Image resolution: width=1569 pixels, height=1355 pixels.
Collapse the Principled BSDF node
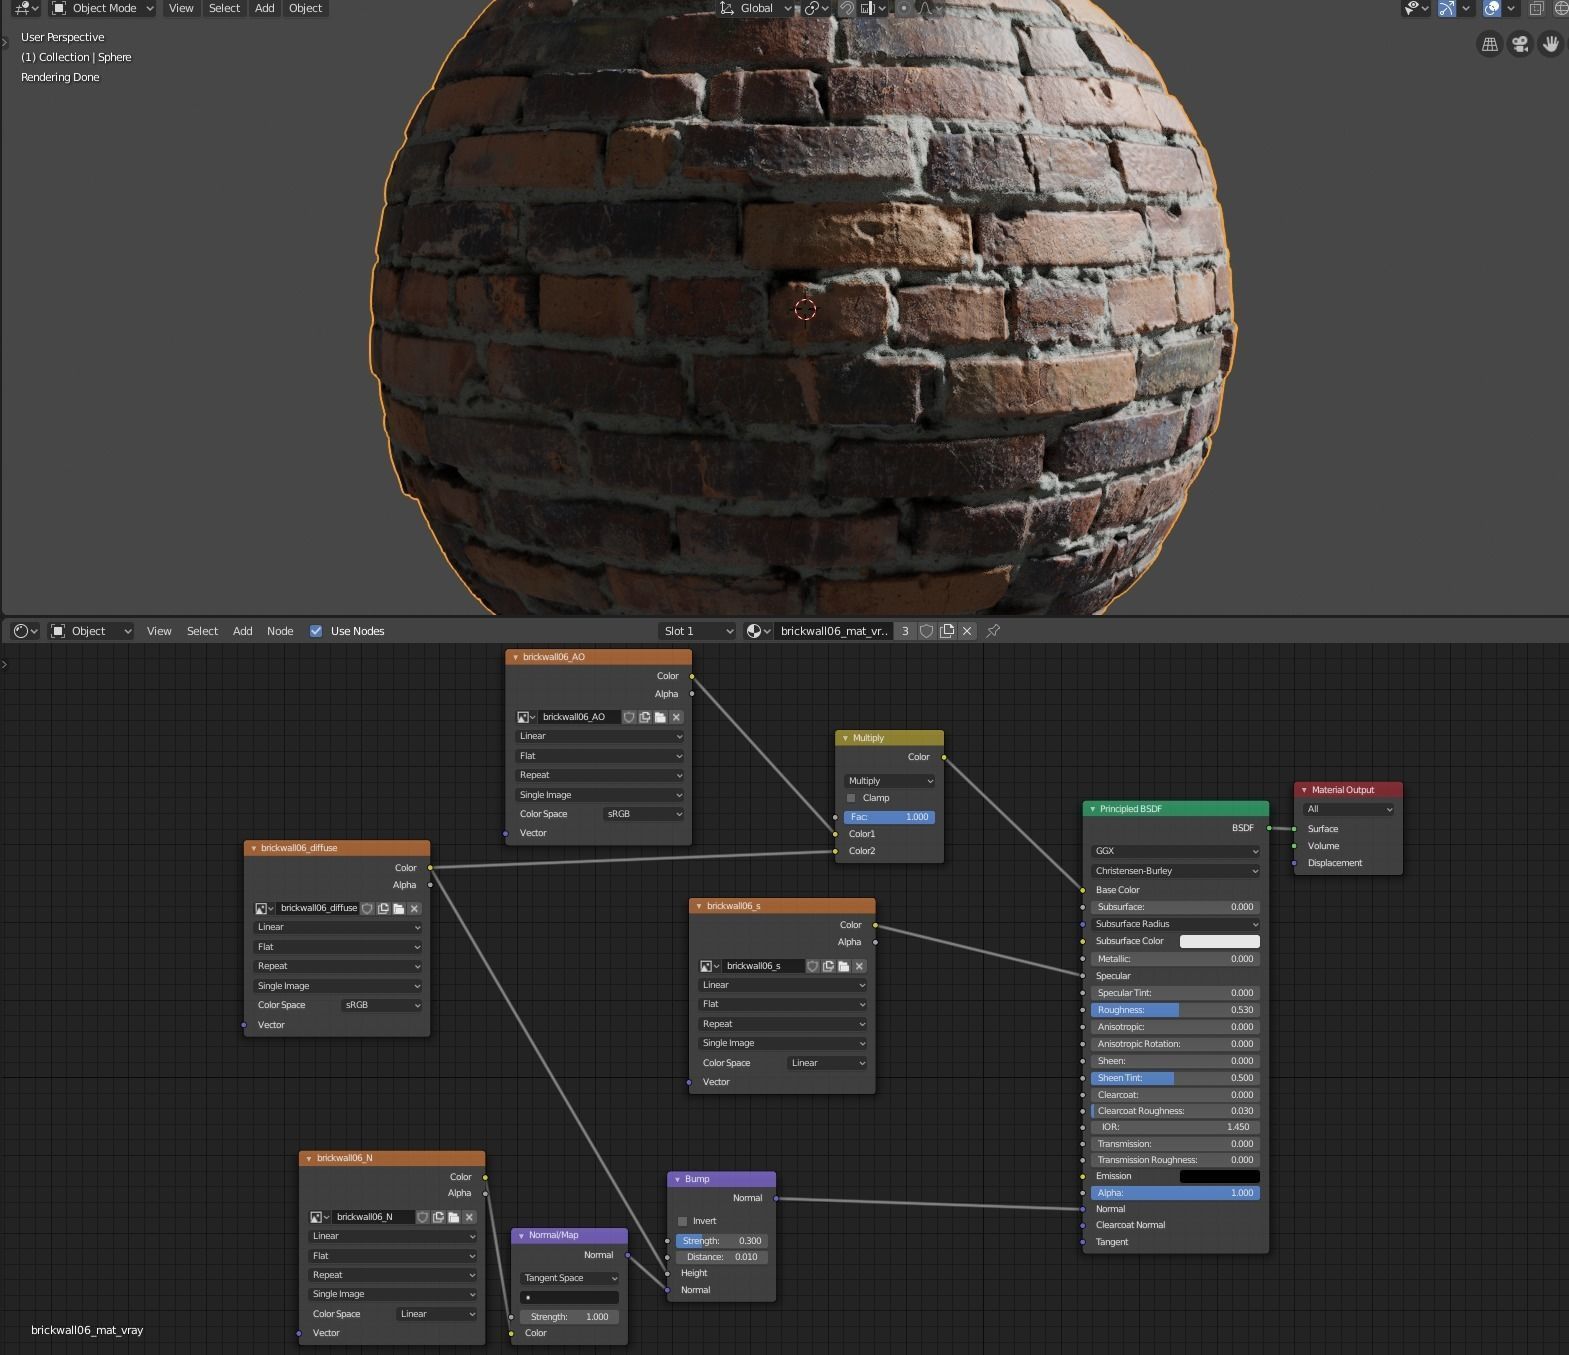[x=1092, y=809]
